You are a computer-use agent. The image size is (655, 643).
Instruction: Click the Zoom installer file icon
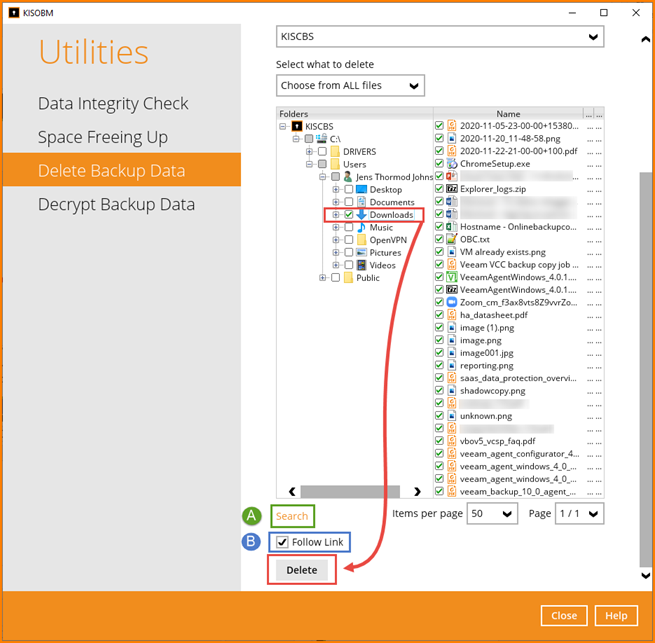click(452, 302)
